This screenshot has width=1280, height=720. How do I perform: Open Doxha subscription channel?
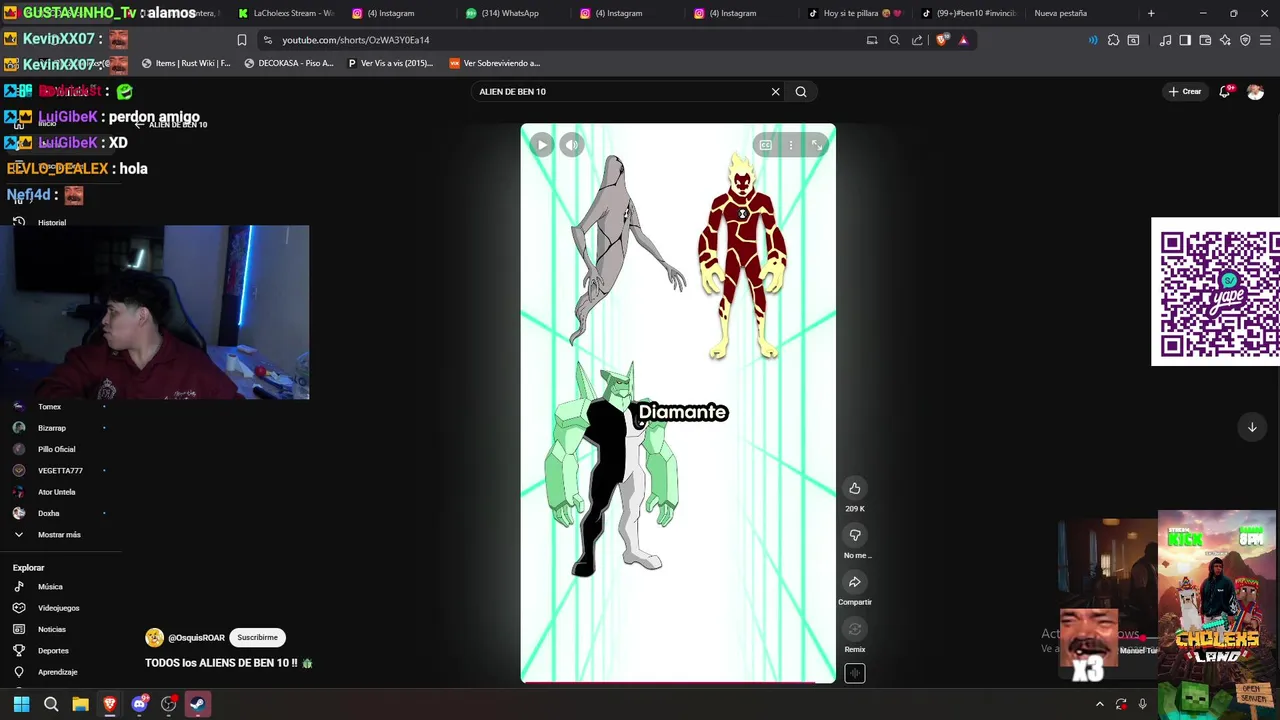(48, 513)
